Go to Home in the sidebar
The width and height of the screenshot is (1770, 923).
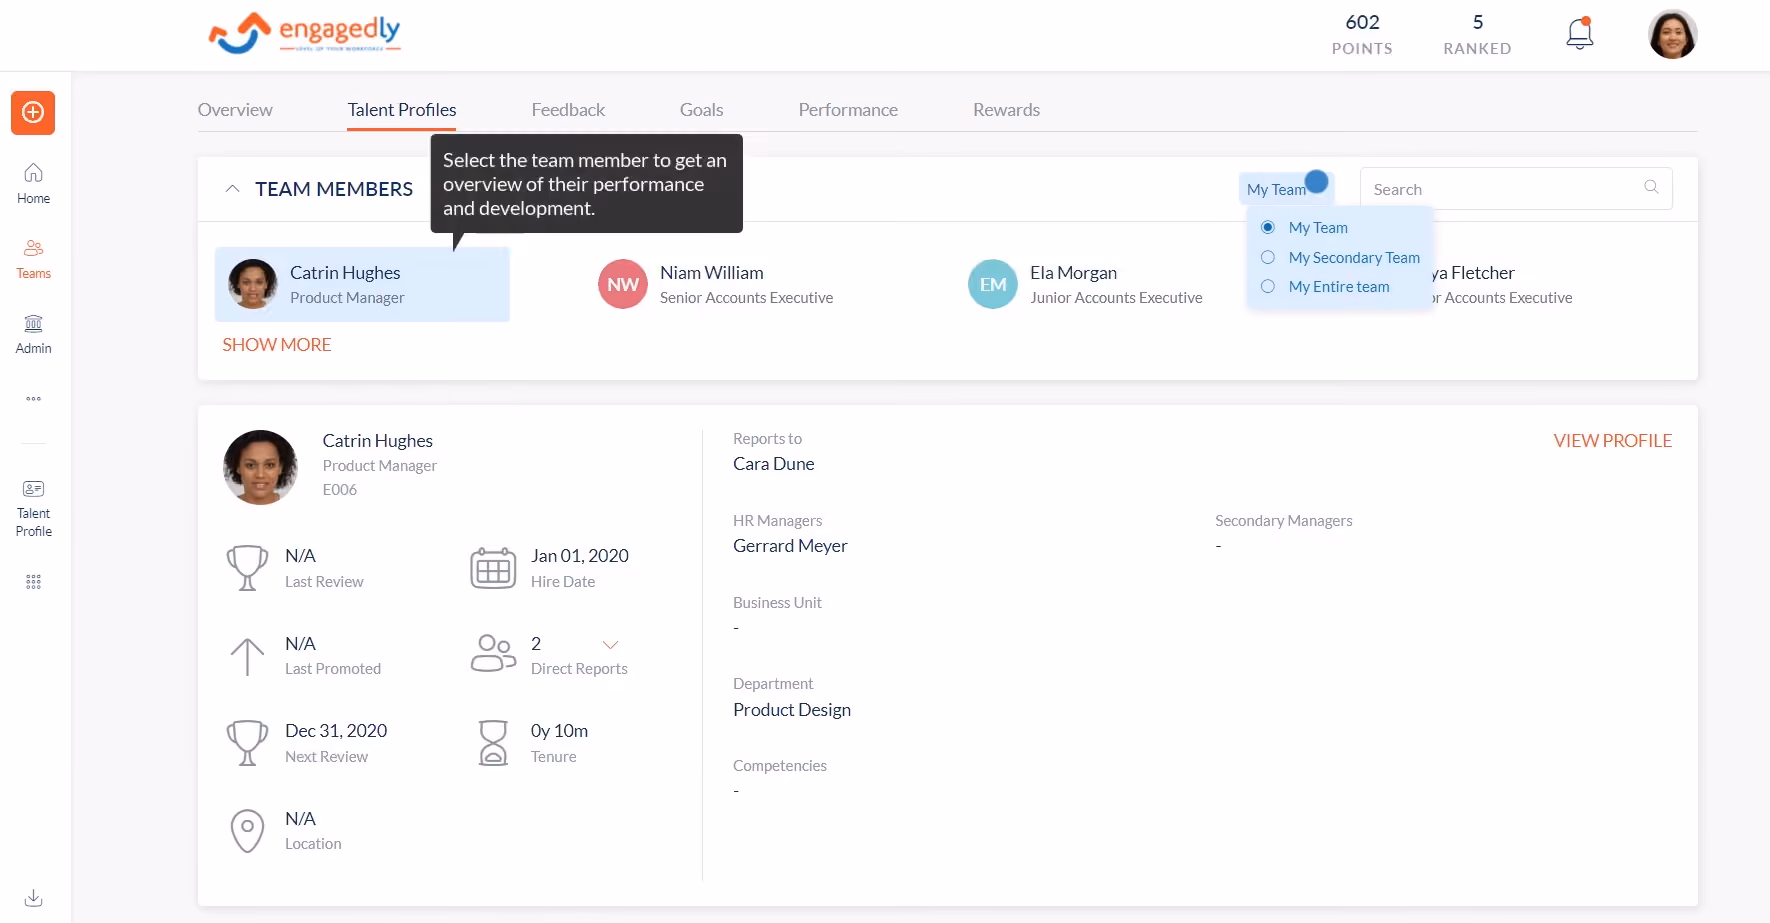[33, 184]
